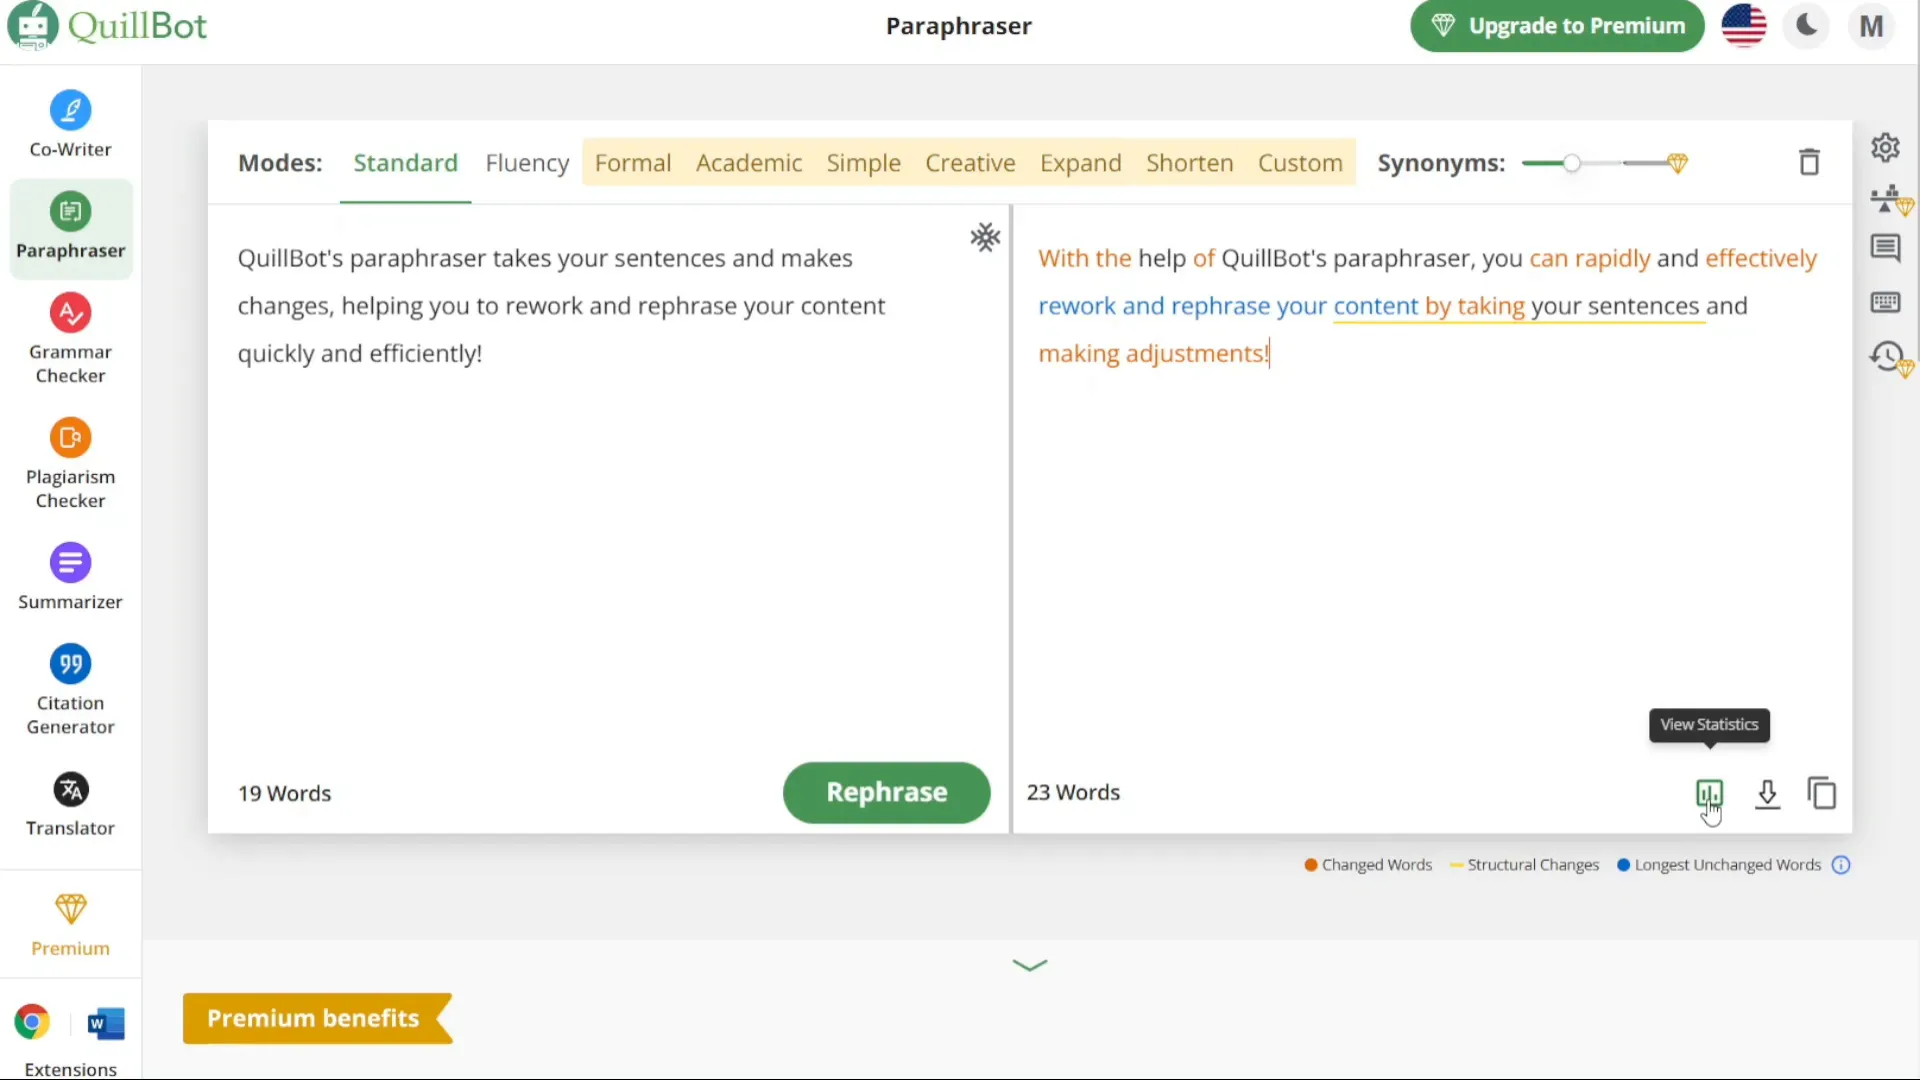
Task: Expand the section with the down chevron
Action: (1029, 965)
